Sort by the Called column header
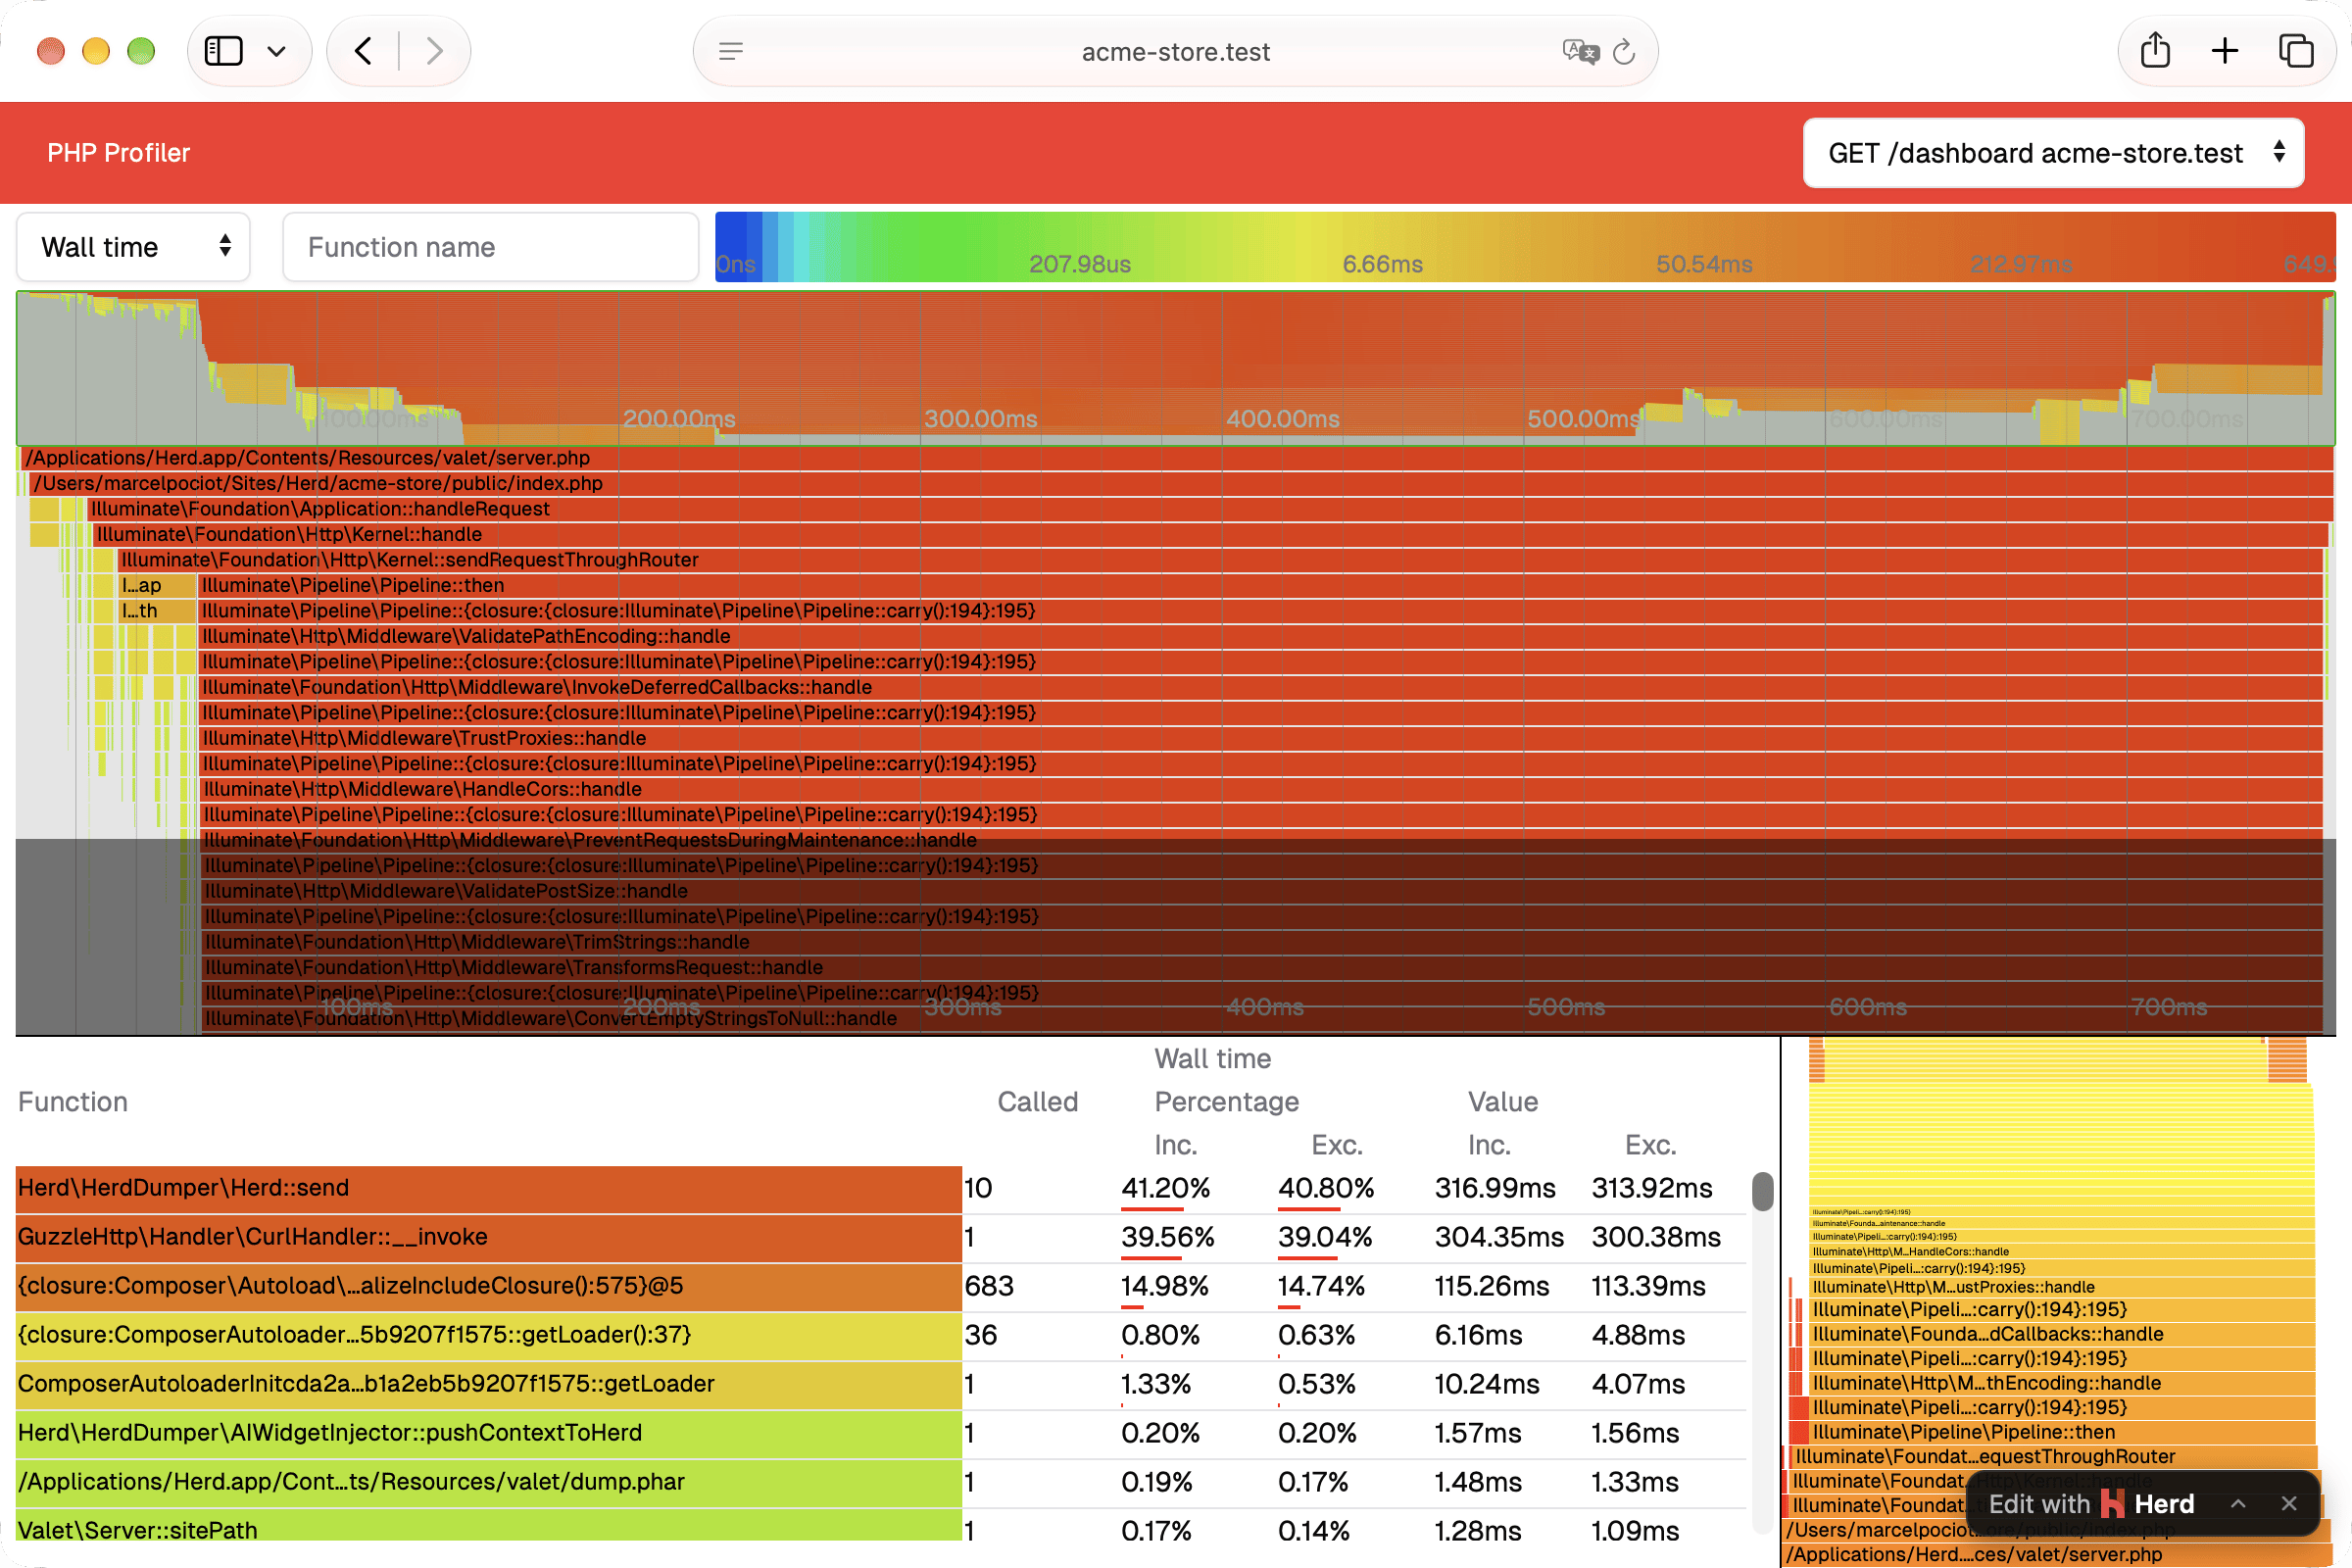The width and height of the screenshot is (2352, 1568). click(1037, 1102)
